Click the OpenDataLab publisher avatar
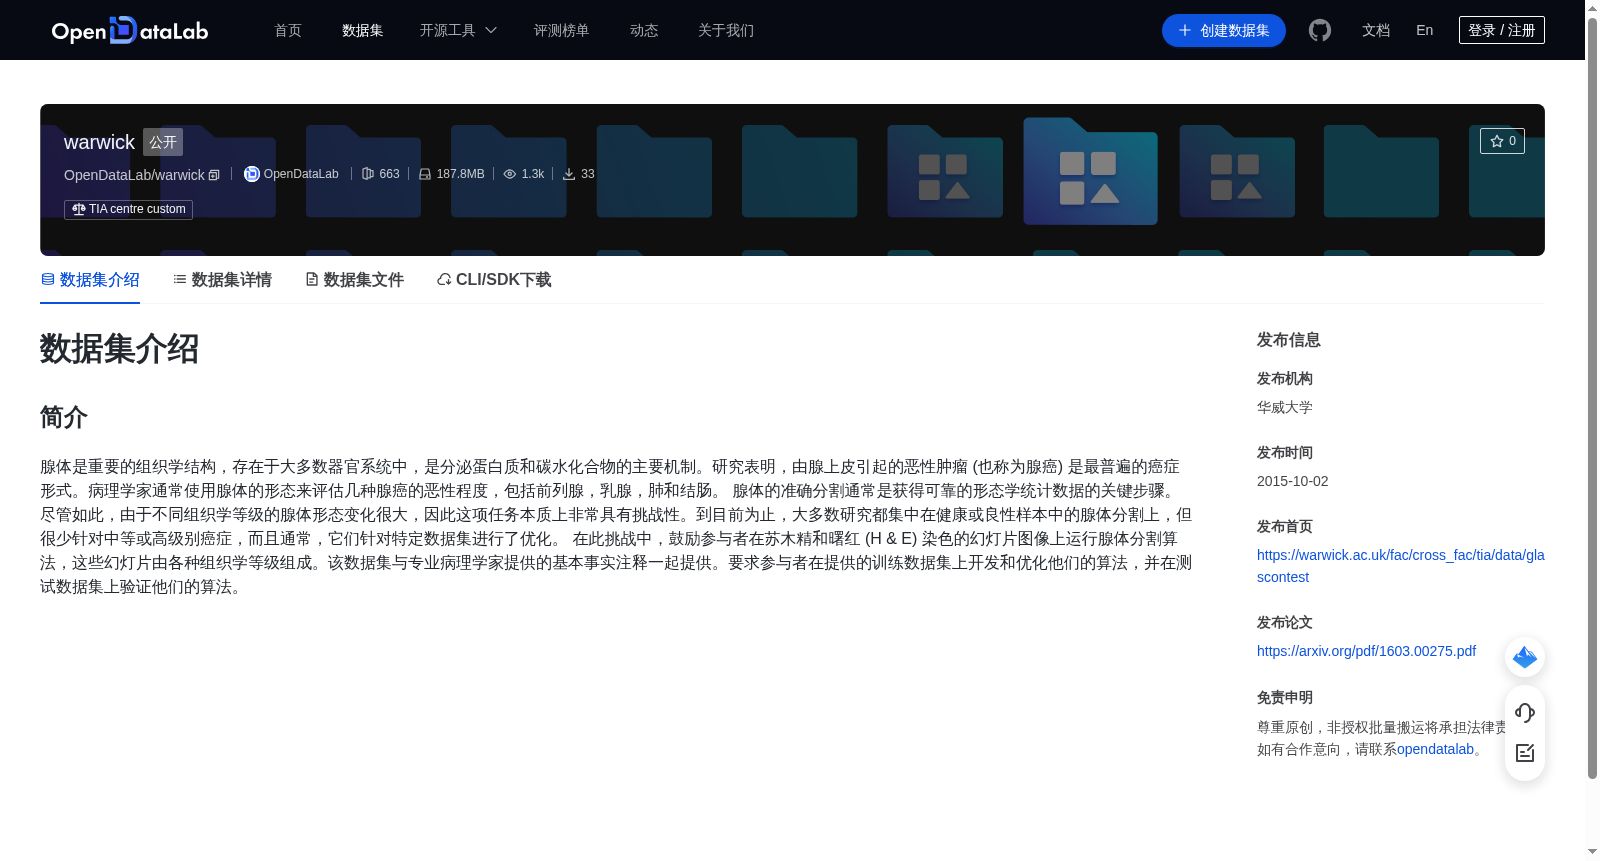 (x=252, y=174)
